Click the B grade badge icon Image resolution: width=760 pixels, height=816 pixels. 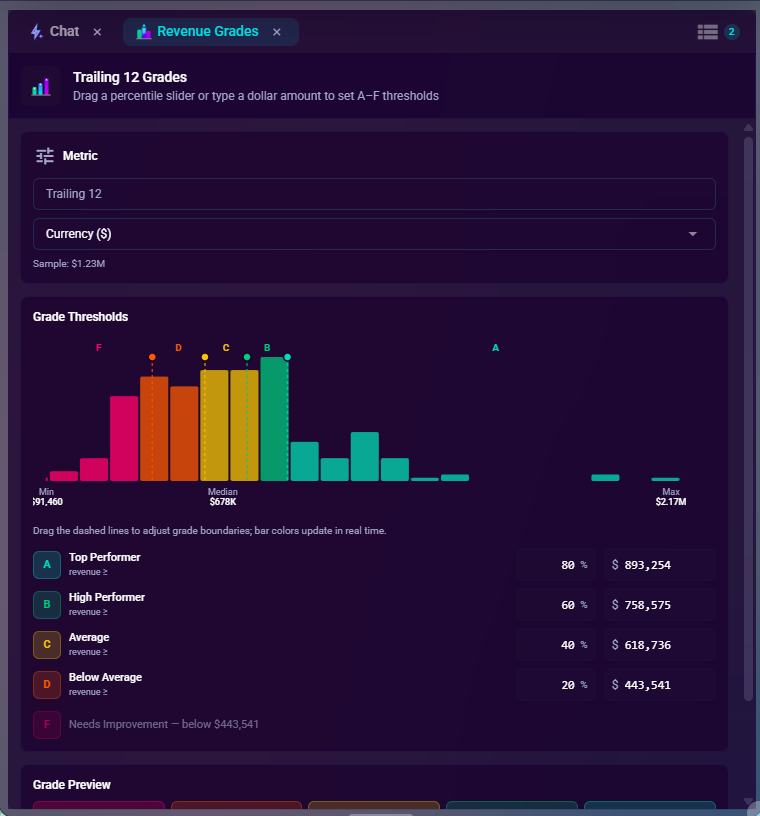click(x=47, y=605)
